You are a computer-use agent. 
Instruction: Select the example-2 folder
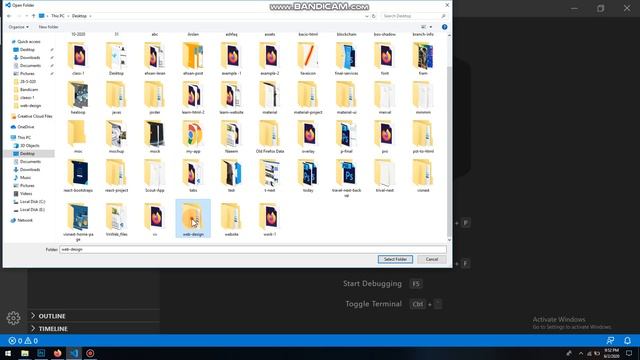[270, 59]
